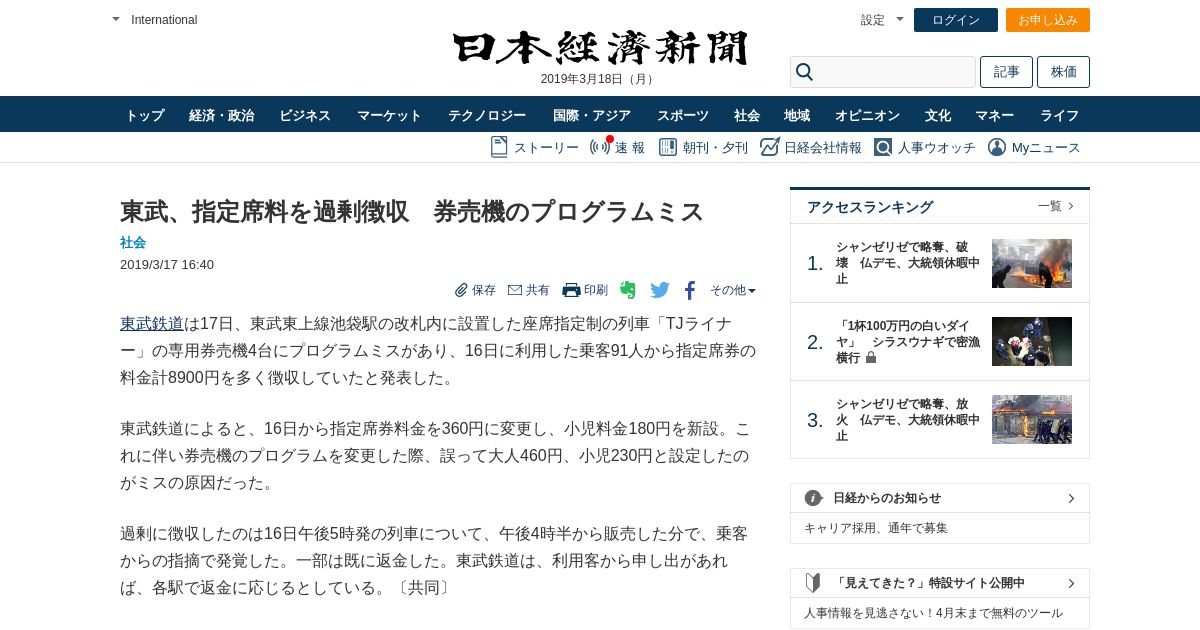Click the 日本経済新聞 logo

click(600, 48)
